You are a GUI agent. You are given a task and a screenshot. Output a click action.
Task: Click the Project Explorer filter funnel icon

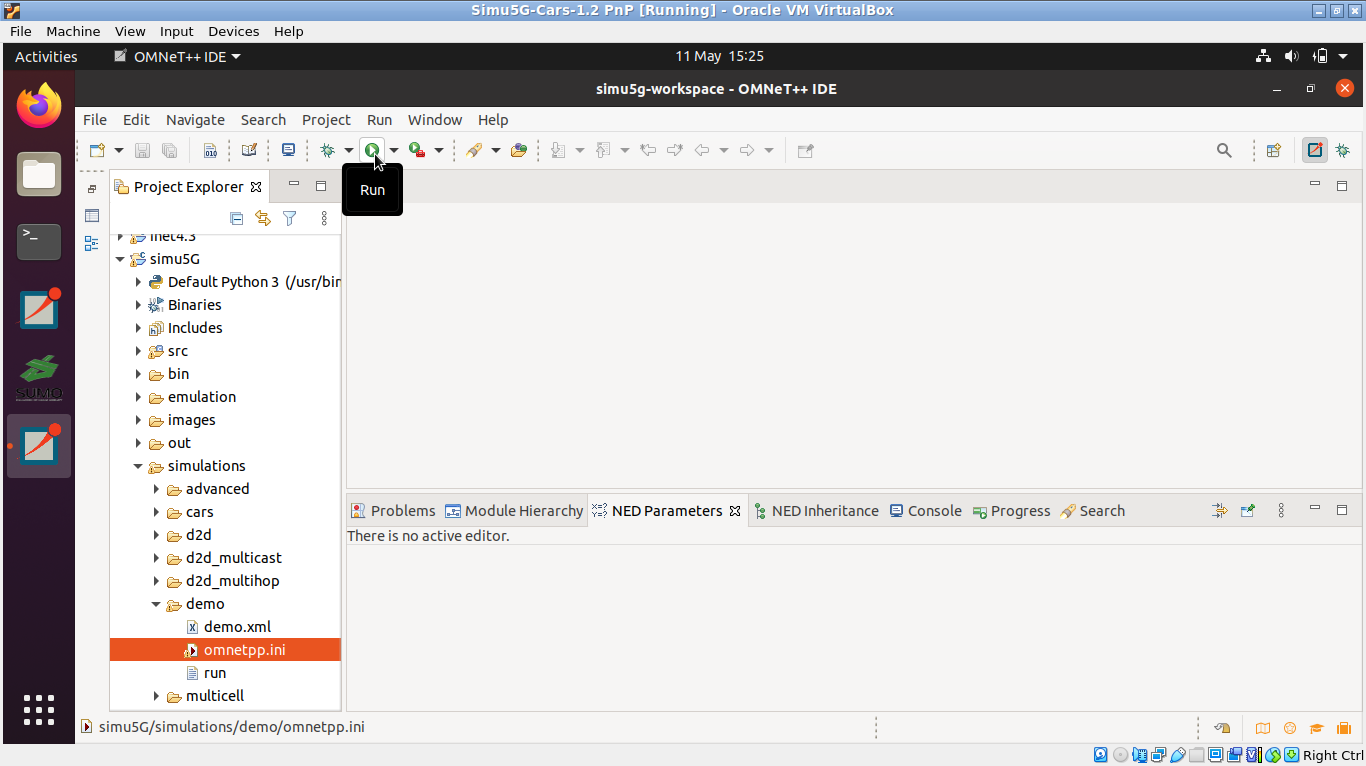290,218
